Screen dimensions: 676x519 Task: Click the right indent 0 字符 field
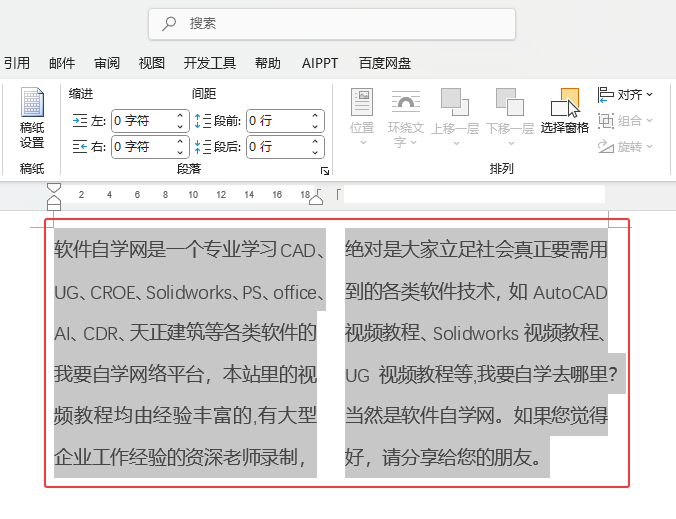(x=150, y=147)
